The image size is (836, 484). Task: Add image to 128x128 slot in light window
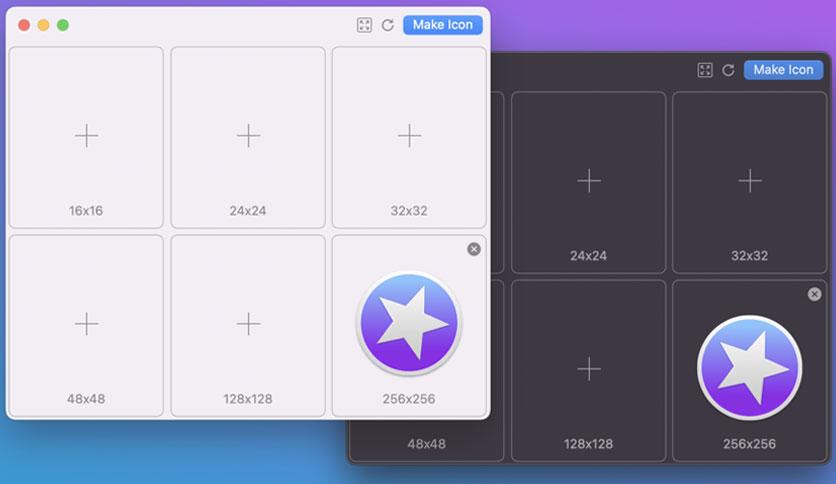248,324
